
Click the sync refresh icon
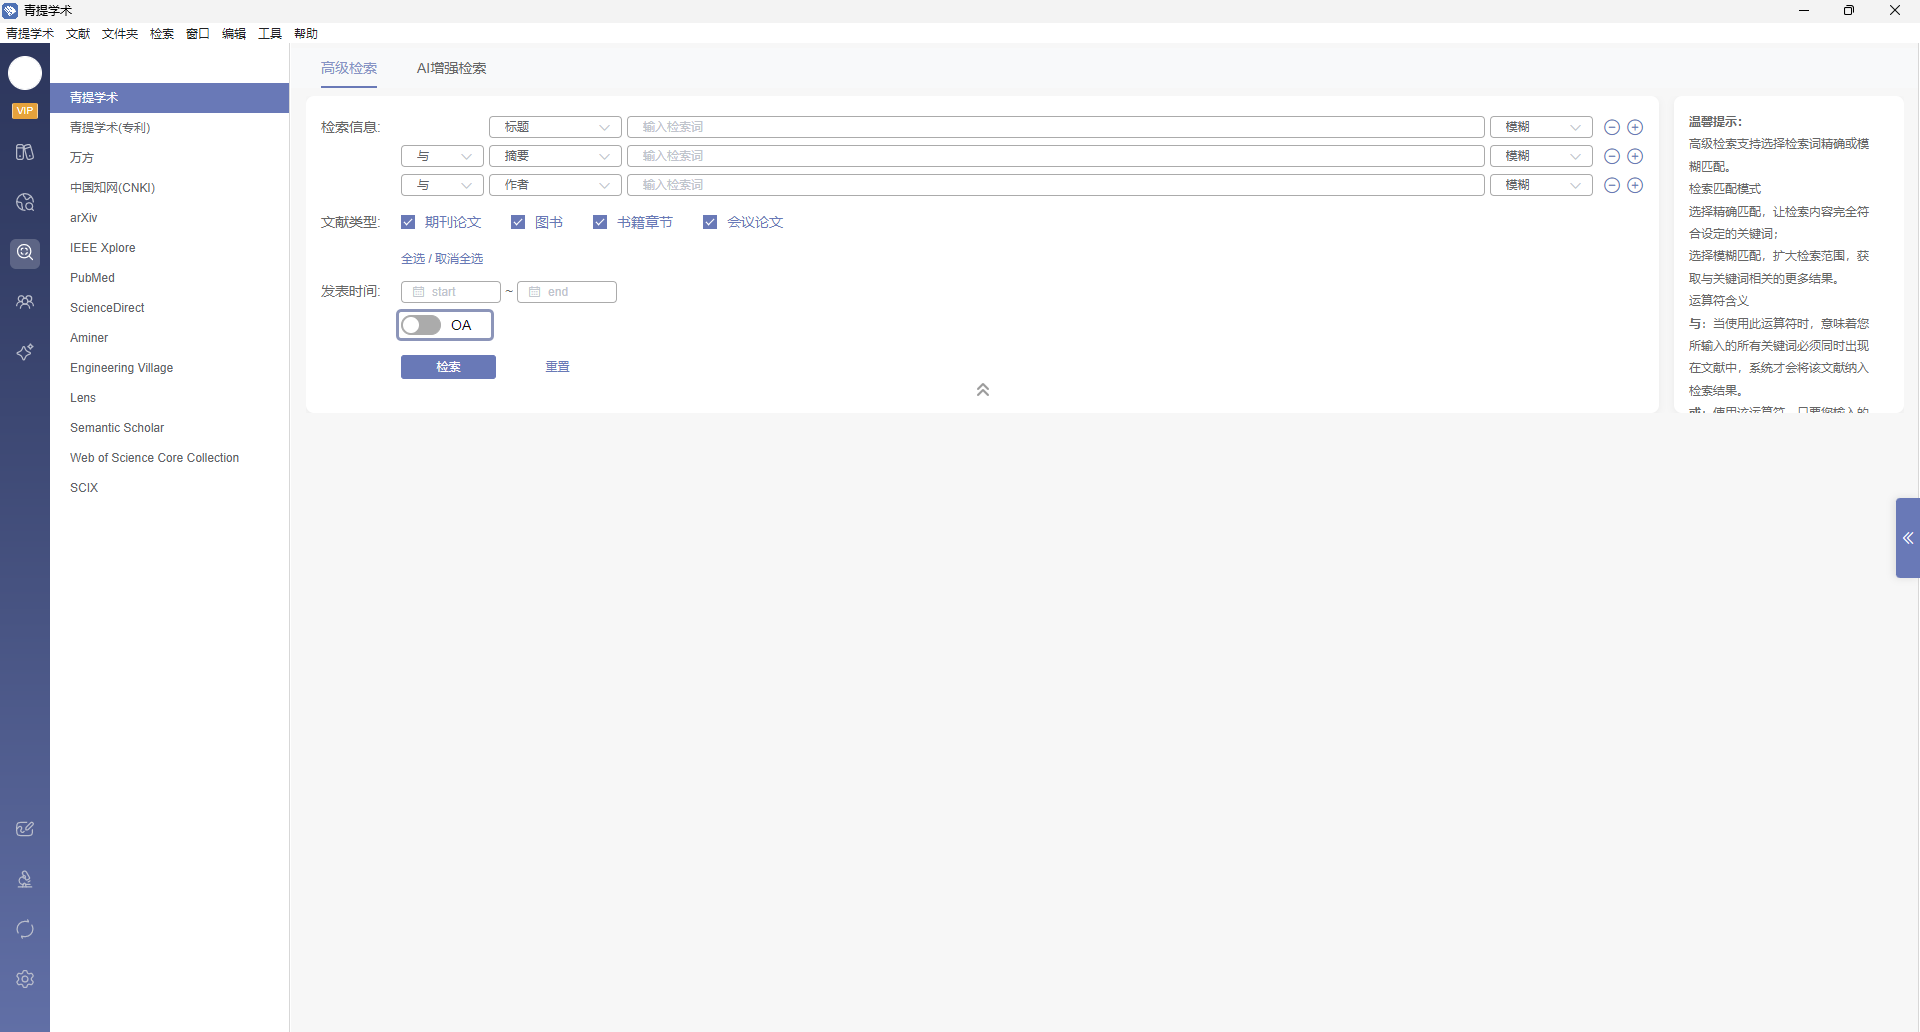25,929
